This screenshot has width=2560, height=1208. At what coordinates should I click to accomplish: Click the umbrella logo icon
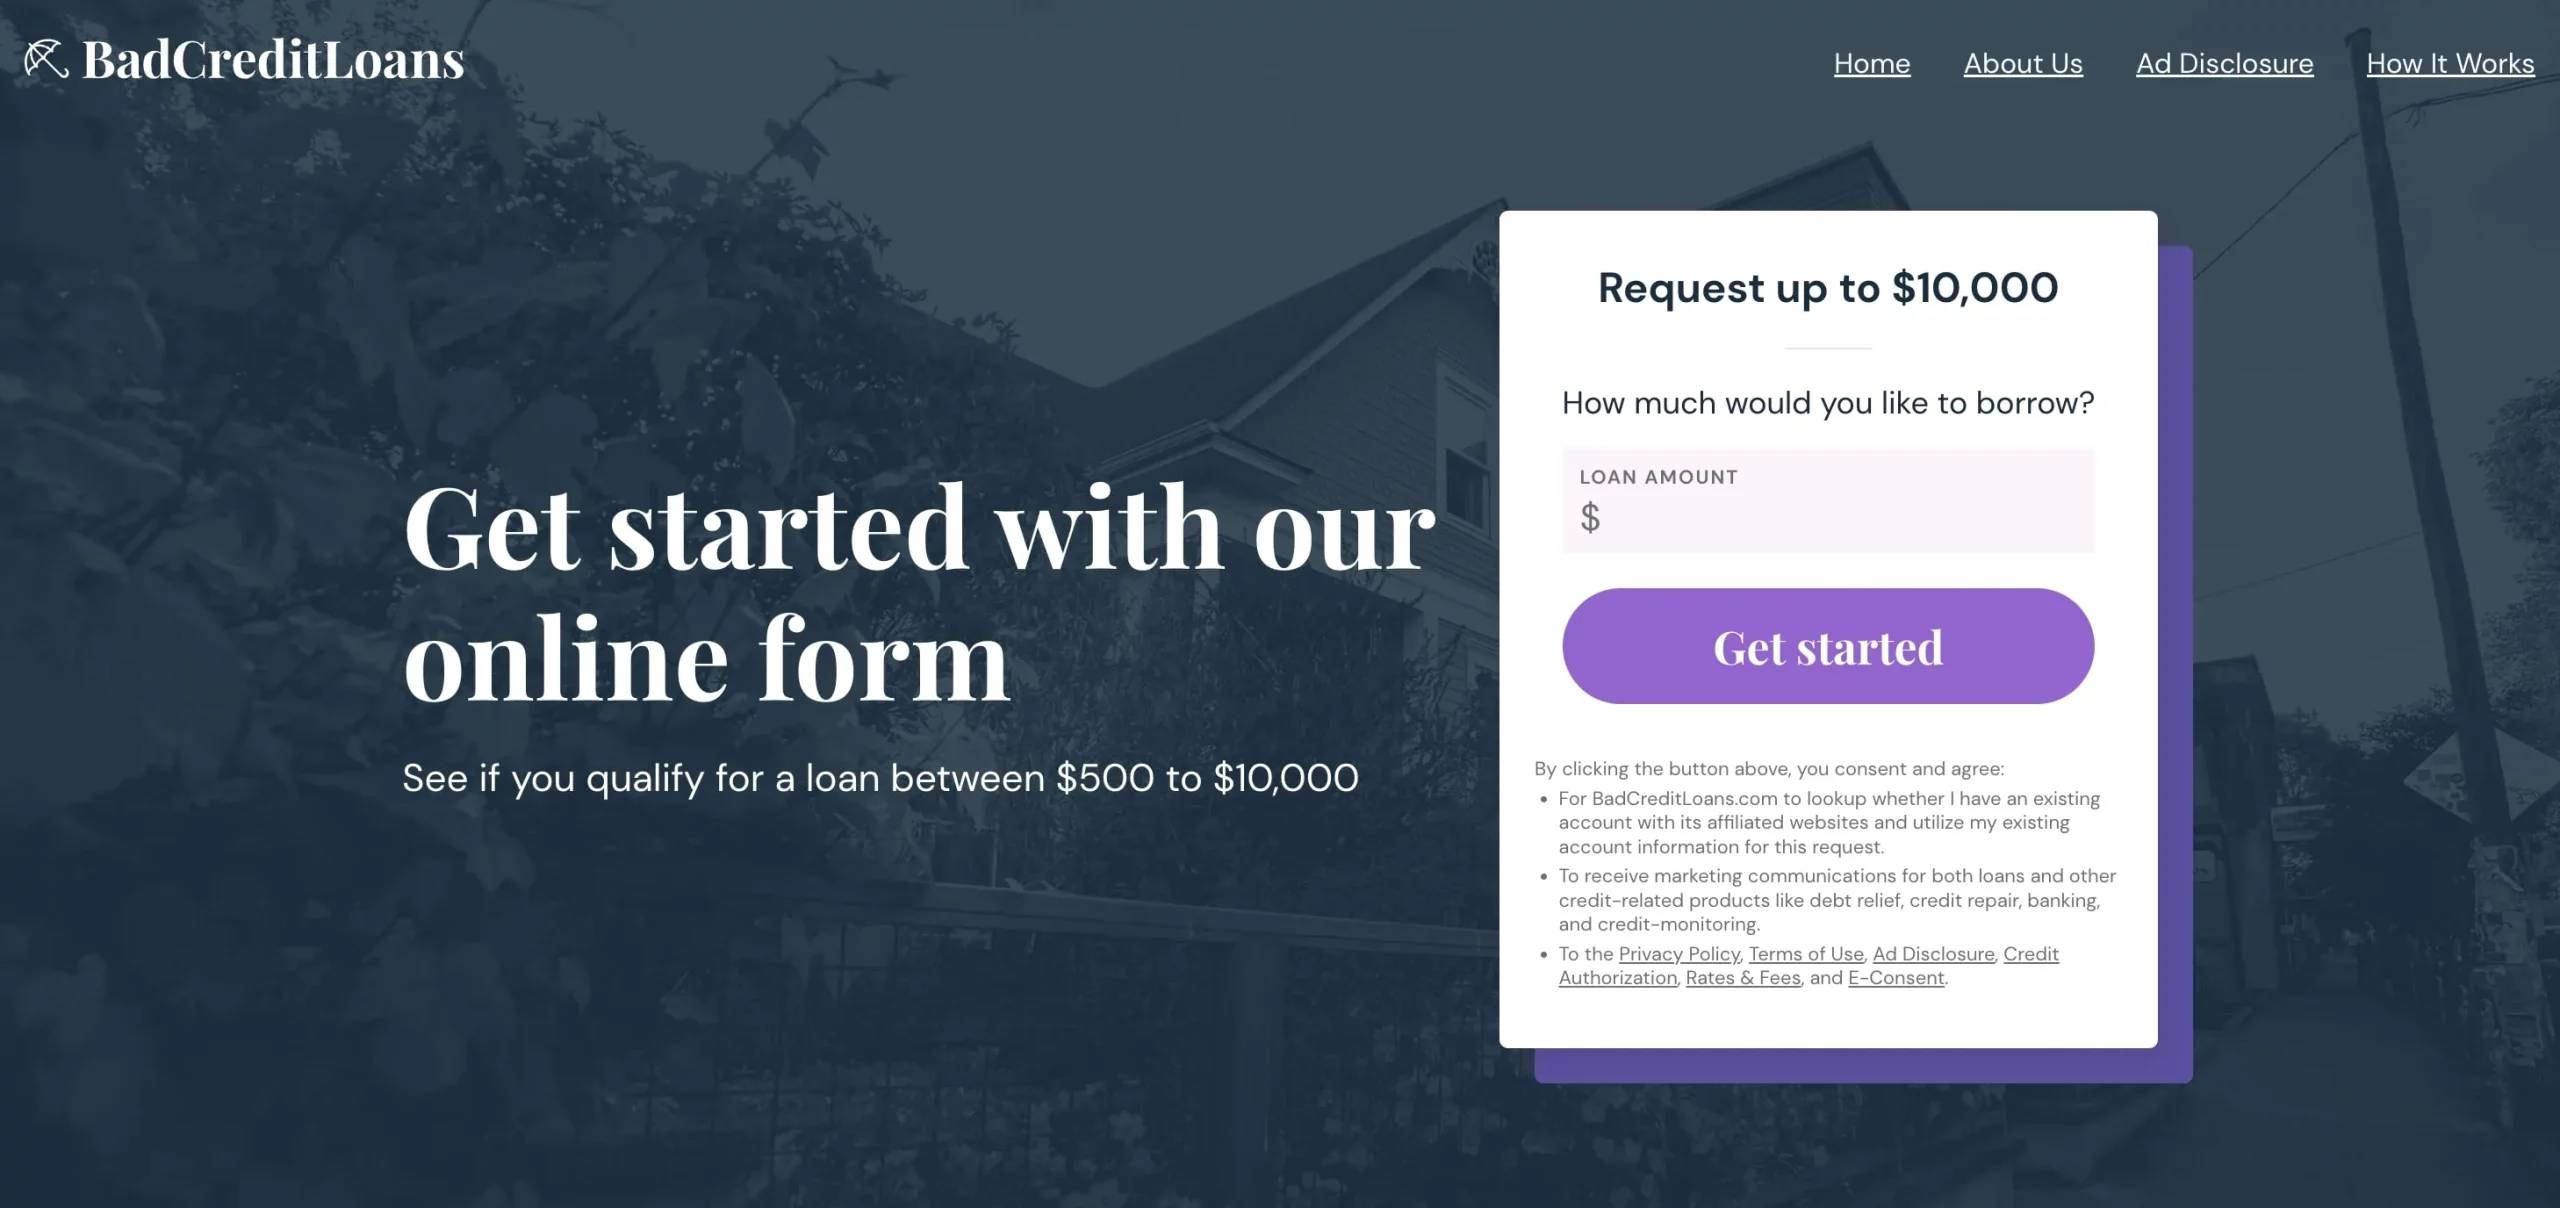pos(46,59)
